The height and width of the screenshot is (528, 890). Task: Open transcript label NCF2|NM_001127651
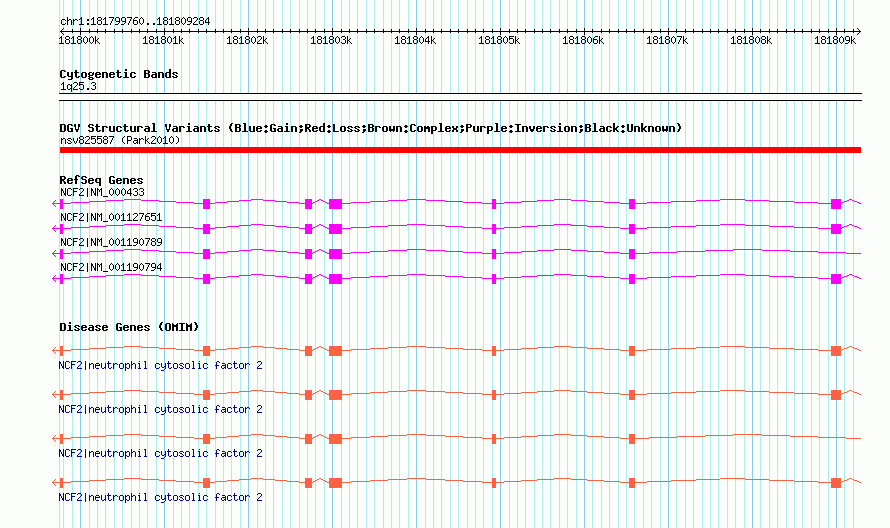point(111,217)
